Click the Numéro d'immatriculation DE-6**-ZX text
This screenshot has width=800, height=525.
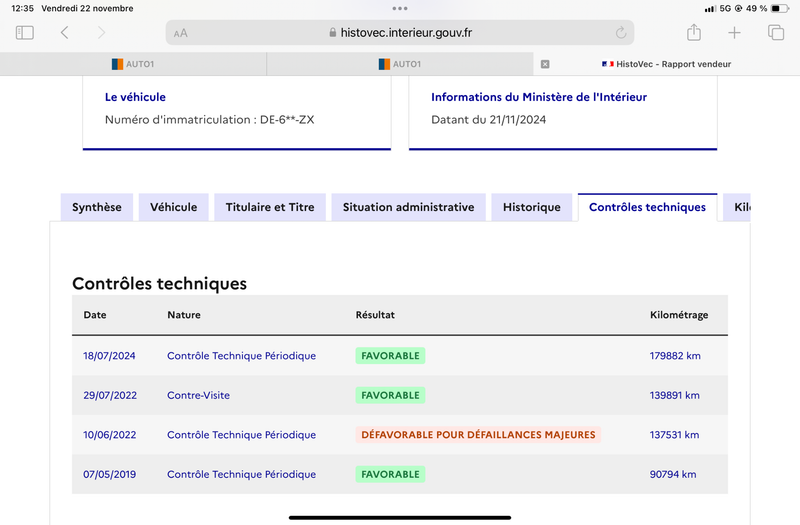pyautogui.click(x=210, y=120)
